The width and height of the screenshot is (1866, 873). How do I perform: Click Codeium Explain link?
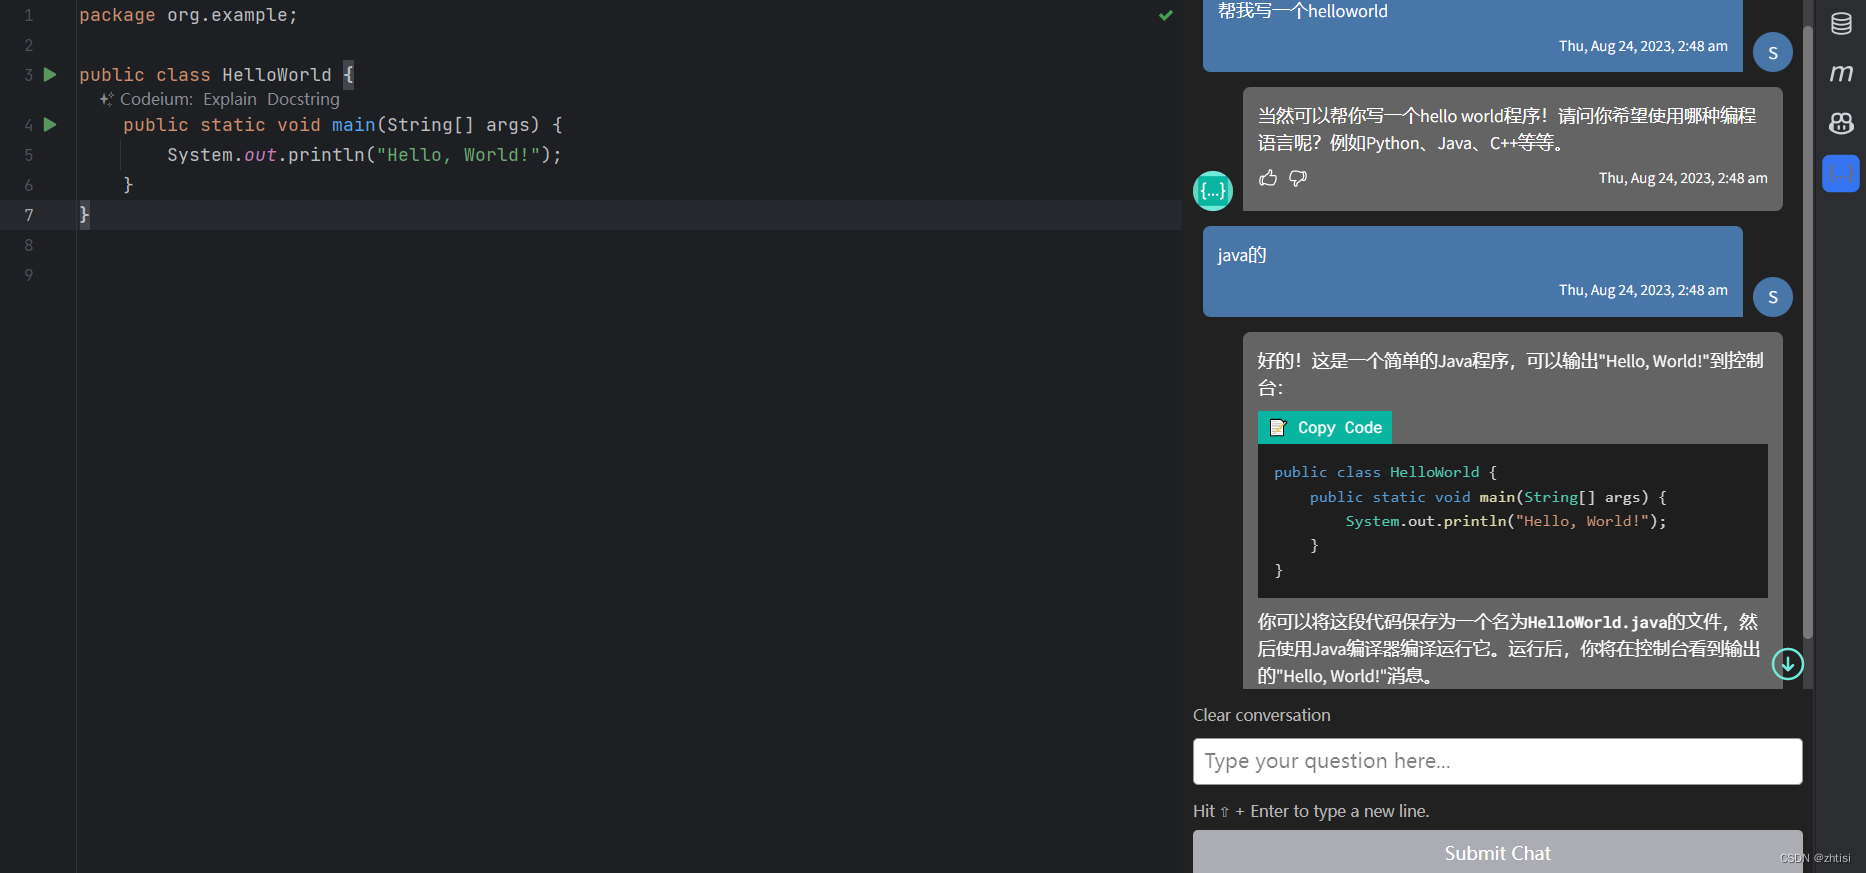click(x=230, y=99)
